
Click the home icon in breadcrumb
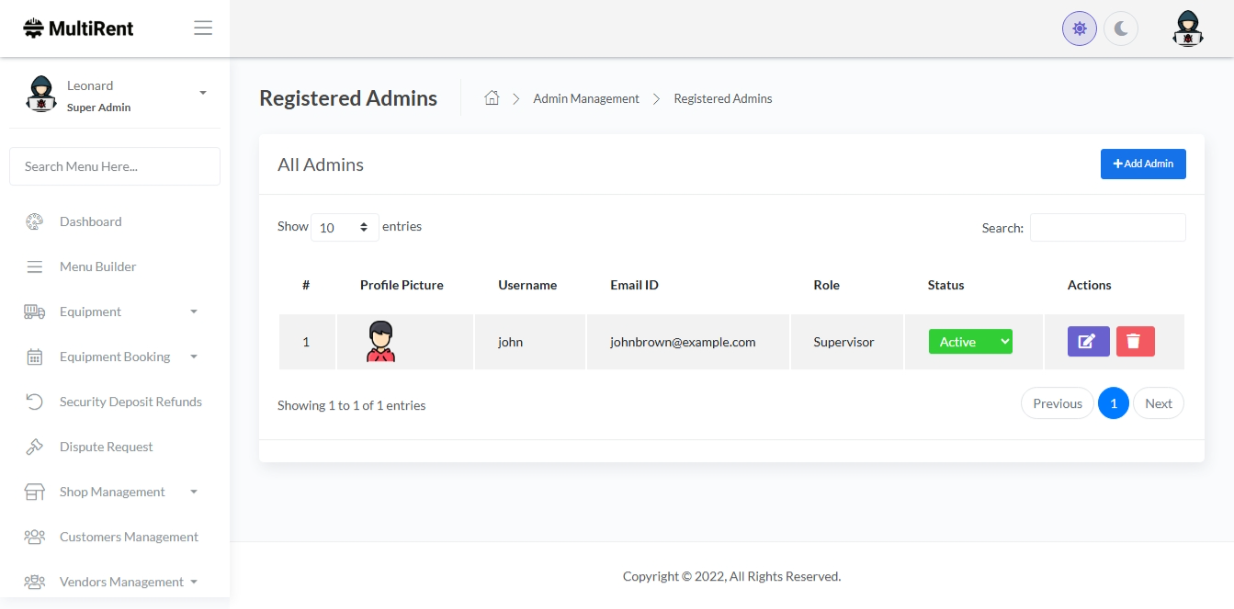pyautogui.click(x=491, y=98)
